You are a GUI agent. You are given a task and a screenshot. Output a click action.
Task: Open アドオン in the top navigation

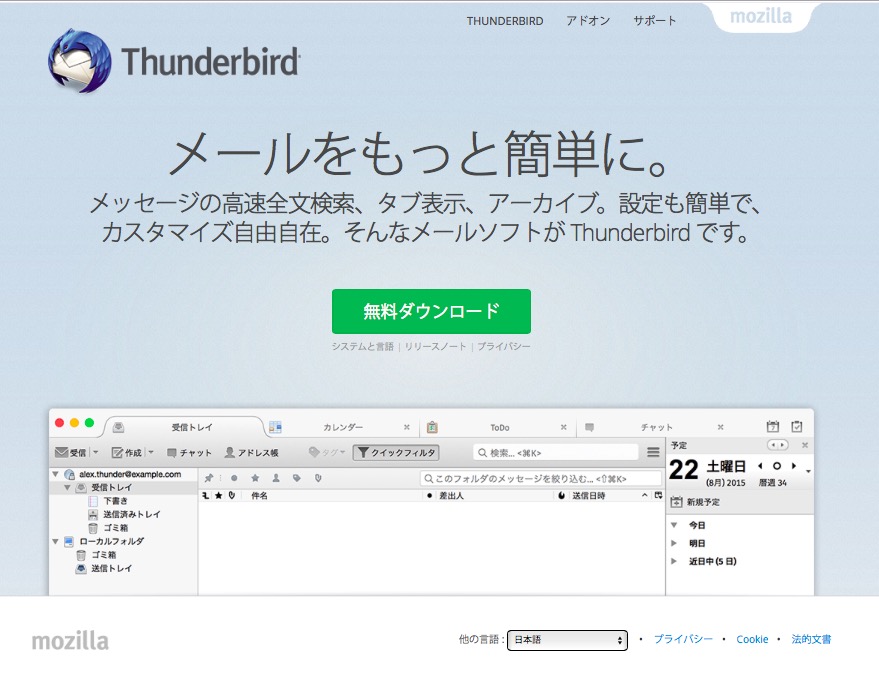click(588, 21)
